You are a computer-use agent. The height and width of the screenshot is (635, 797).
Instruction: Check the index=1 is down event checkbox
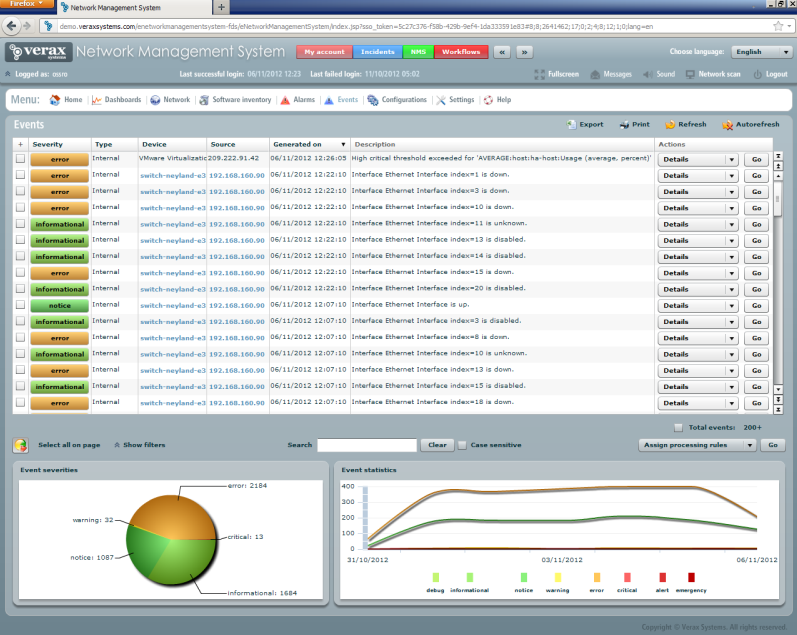pyautogui.click(x=20, y=175)
